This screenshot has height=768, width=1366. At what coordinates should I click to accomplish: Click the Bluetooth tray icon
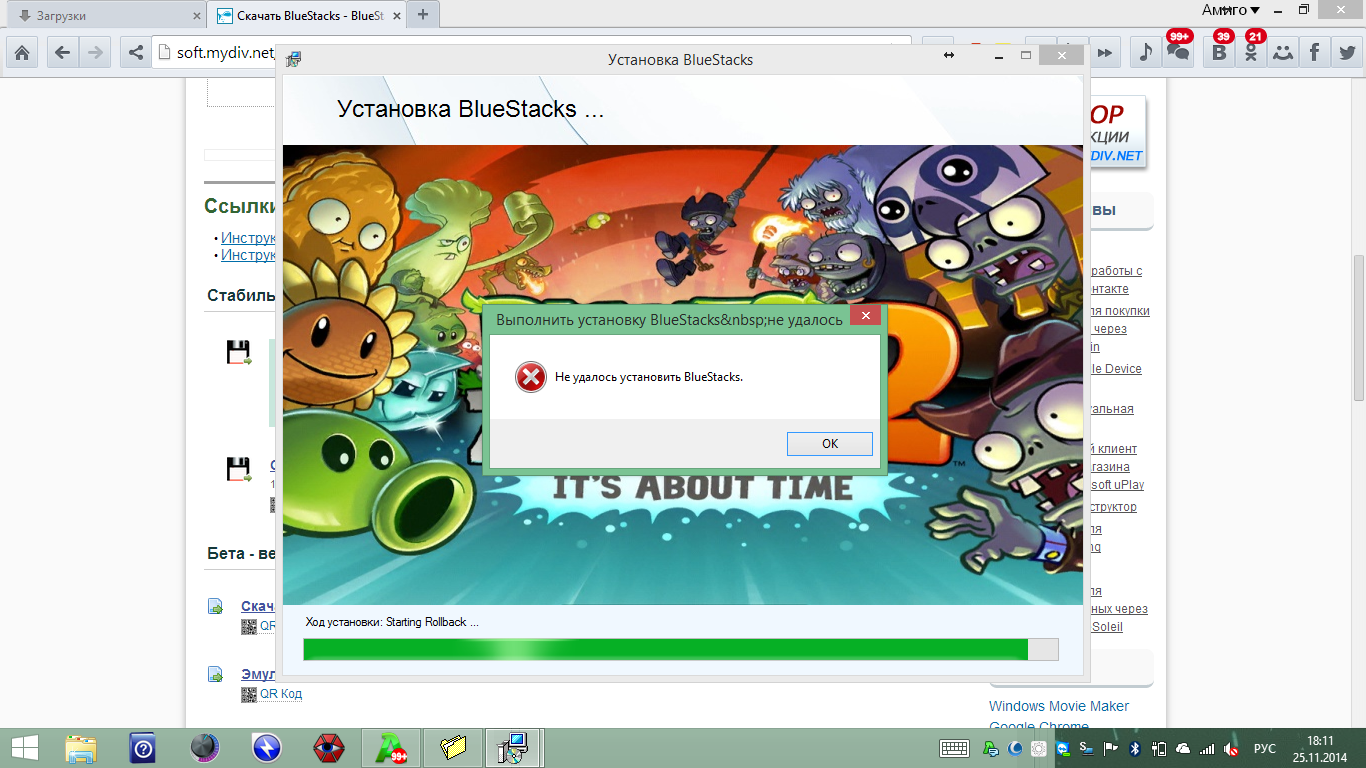tap(1135, 748)
